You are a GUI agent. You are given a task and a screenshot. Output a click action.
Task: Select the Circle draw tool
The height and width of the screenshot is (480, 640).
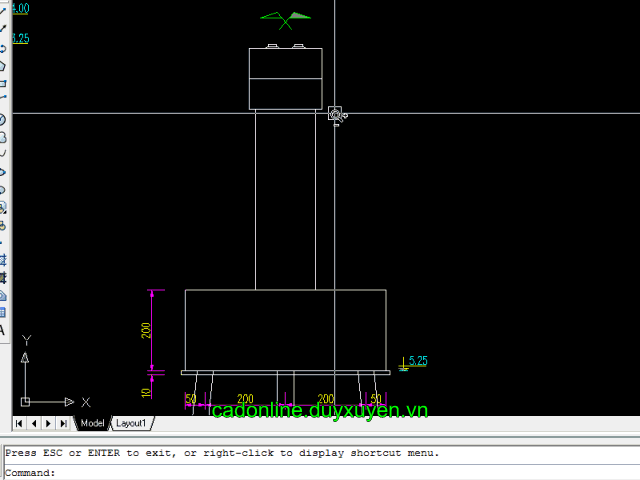coord(3,119)
